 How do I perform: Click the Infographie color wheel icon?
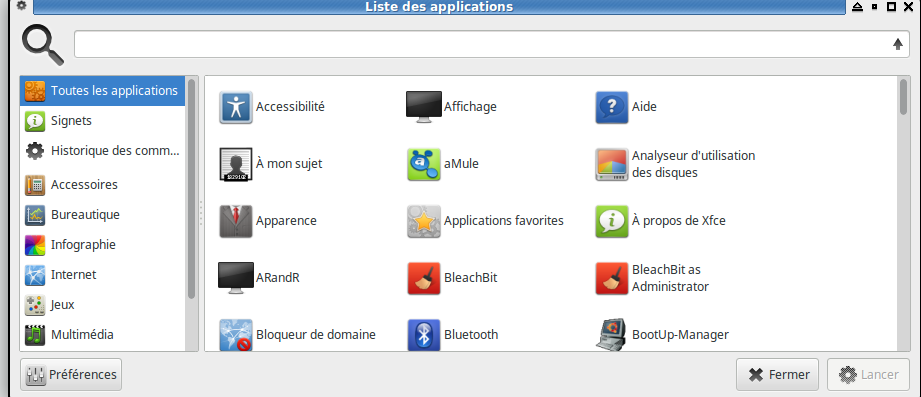[x=35, y=245]
